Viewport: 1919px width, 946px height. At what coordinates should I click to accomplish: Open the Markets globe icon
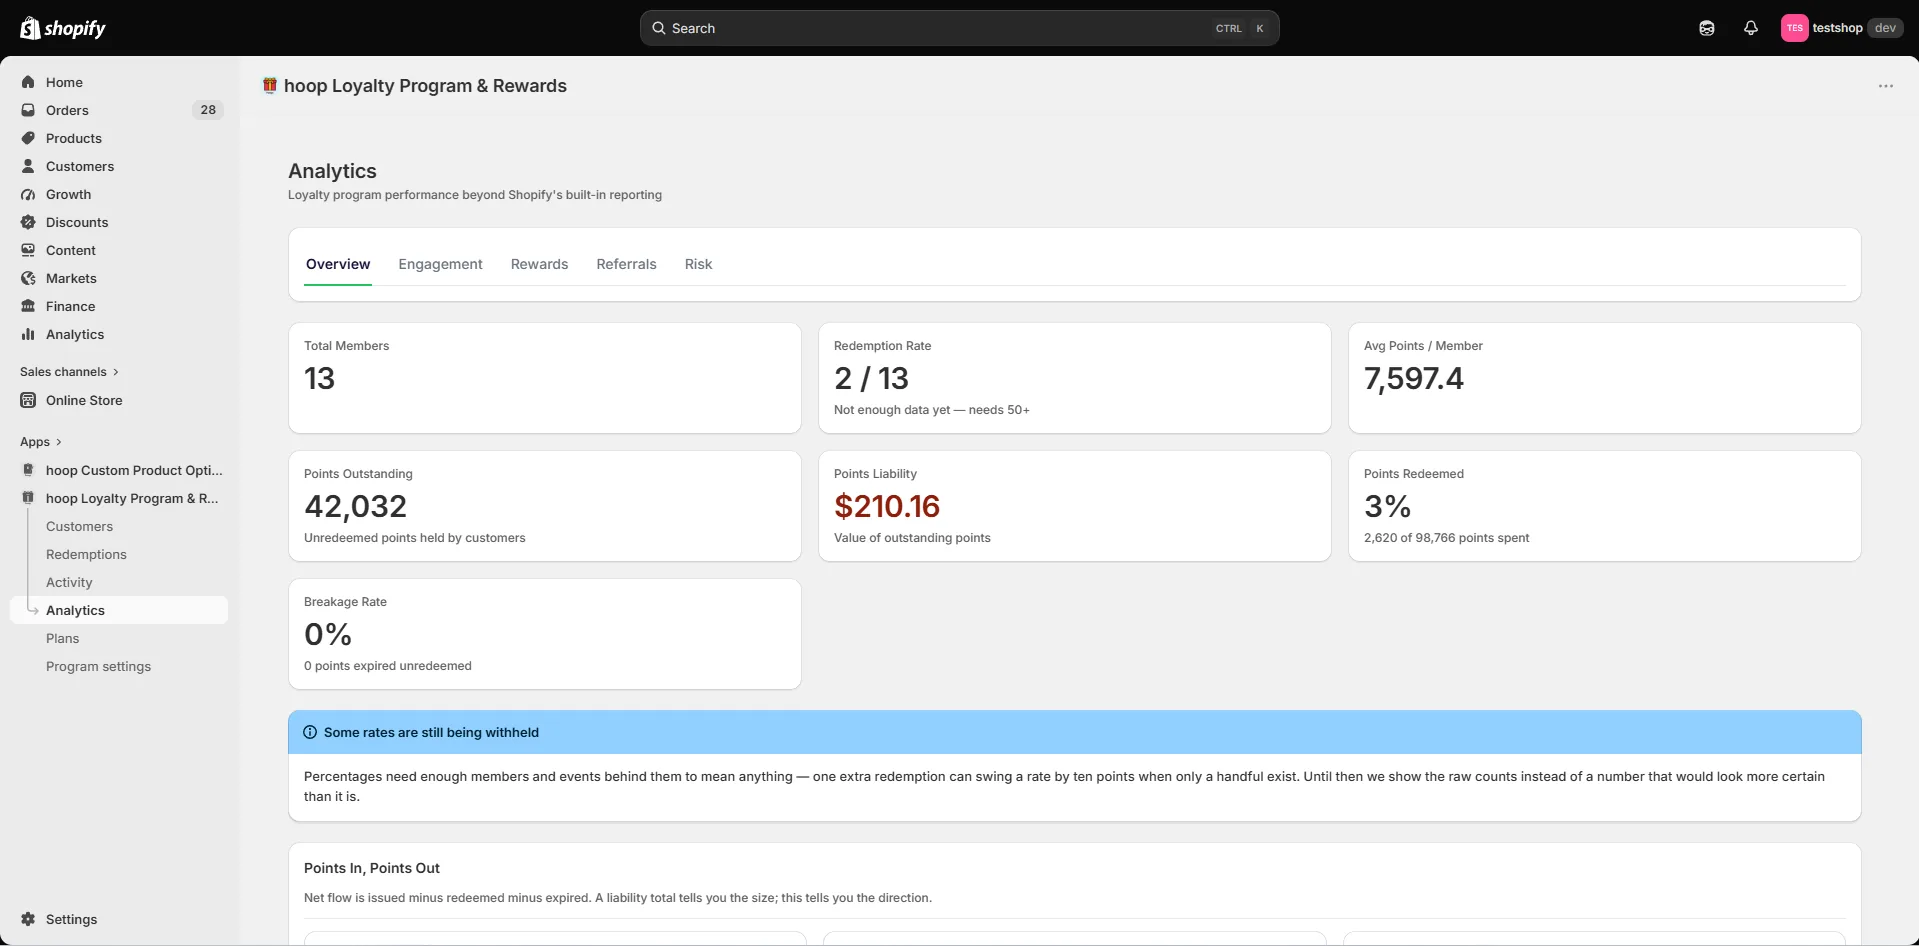click(x=28, y=278)
